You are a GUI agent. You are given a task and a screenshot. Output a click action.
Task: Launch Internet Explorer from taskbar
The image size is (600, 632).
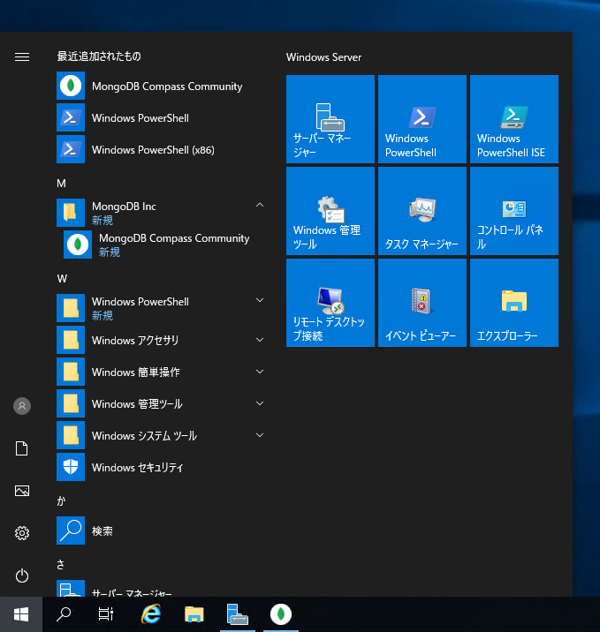tap(151, 614)
